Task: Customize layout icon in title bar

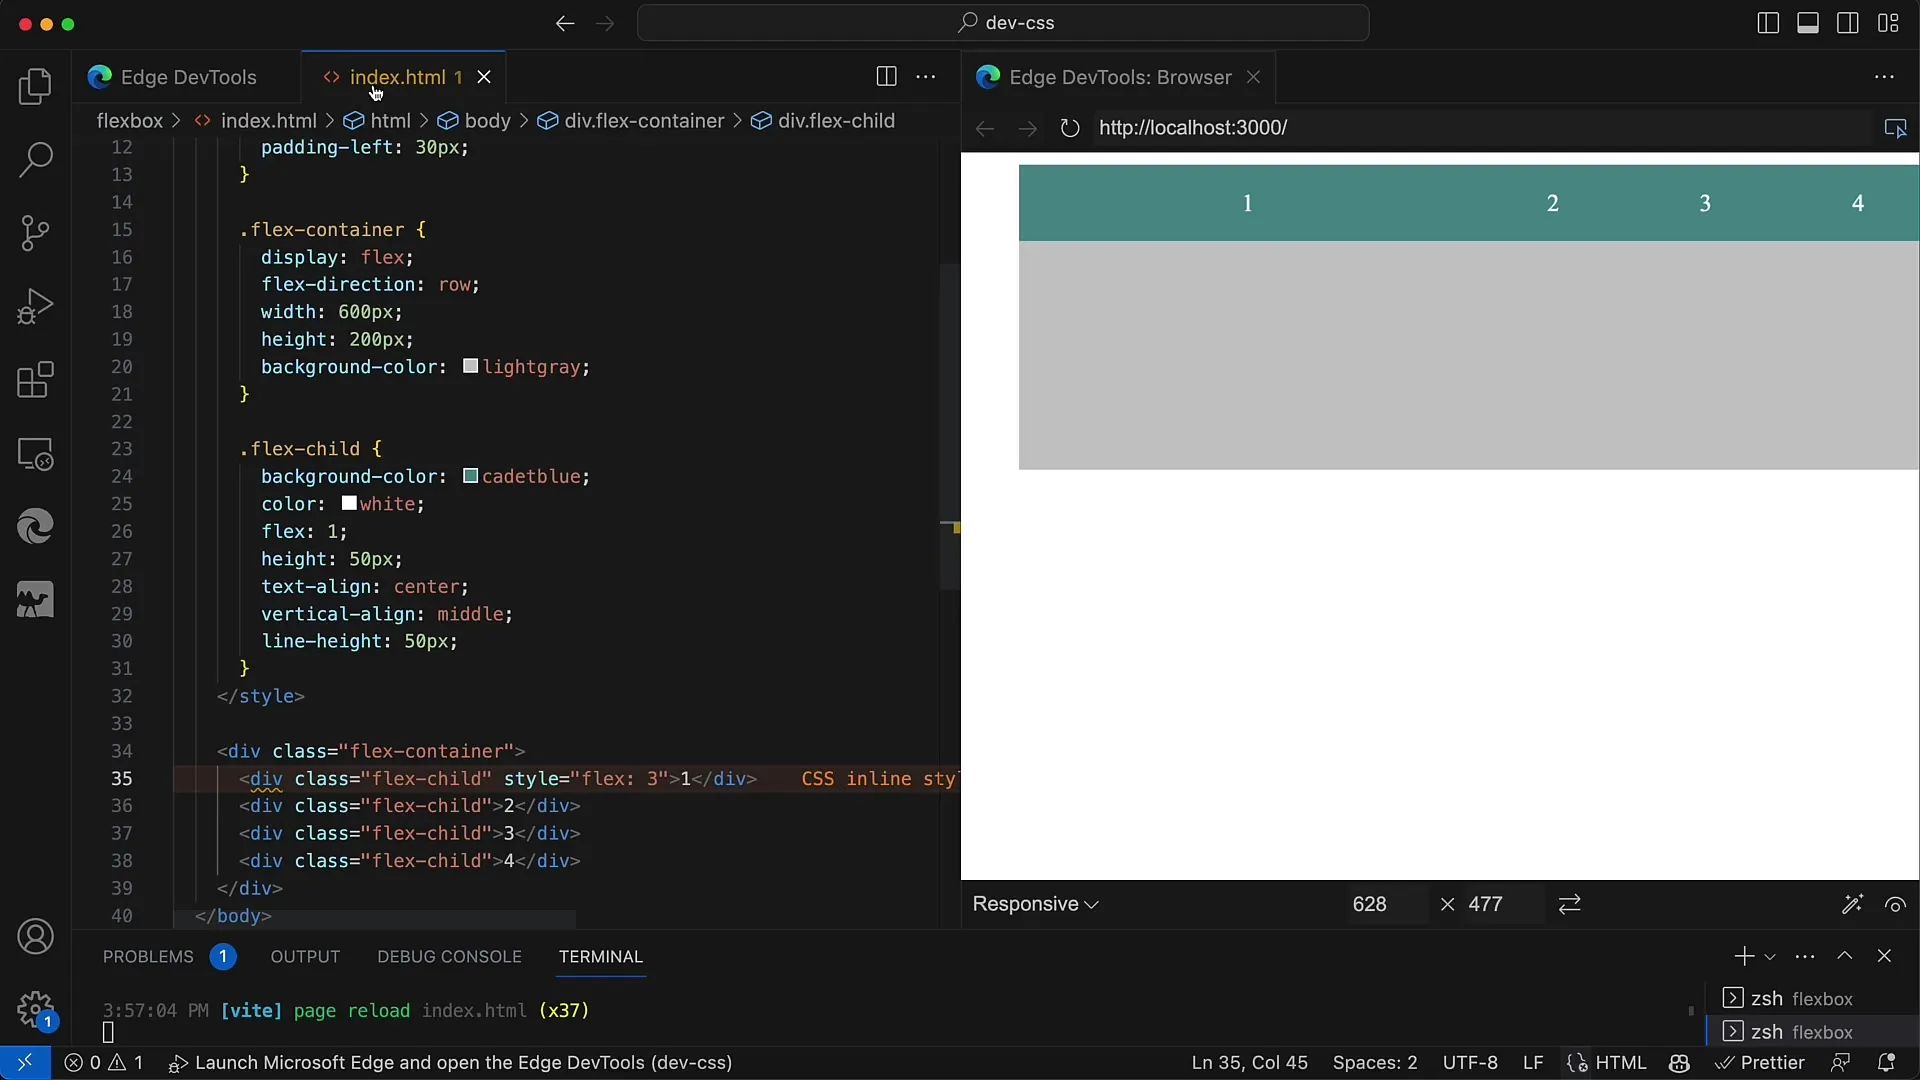Action: click(1888, 23)
